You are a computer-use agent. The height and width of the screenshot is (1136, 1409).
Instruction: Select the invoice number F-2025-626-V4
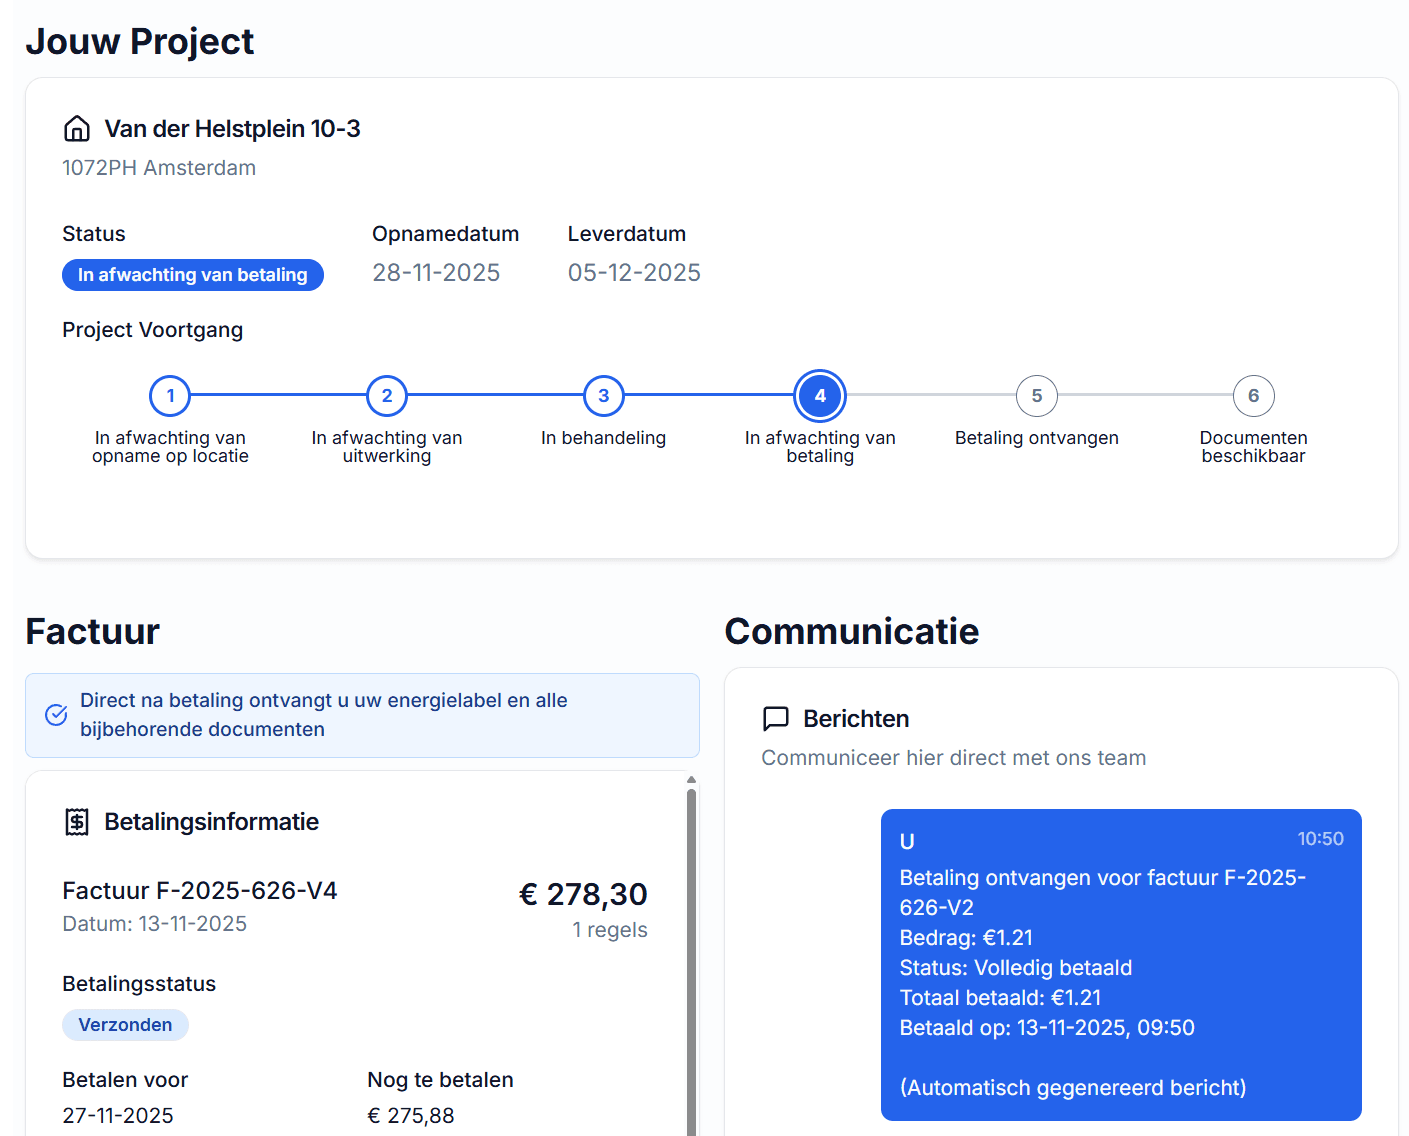[199, 891]
